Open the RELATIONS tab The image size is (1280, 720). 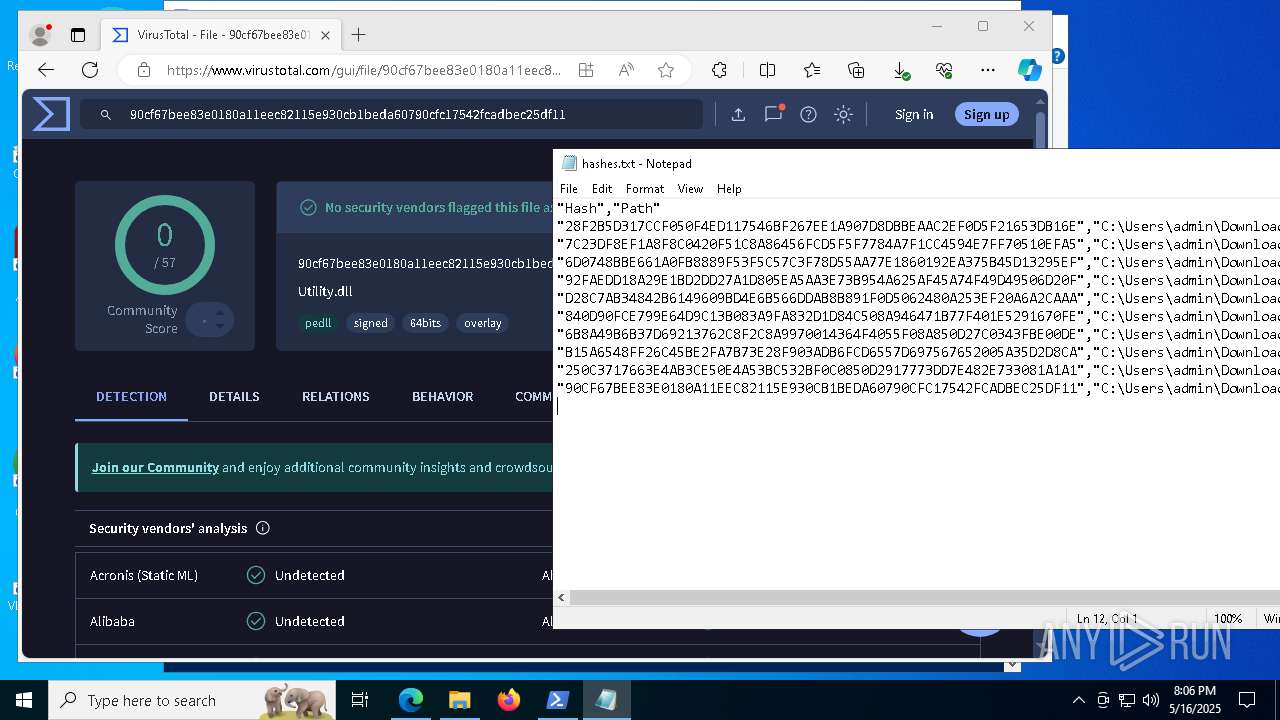click(336, 396)
